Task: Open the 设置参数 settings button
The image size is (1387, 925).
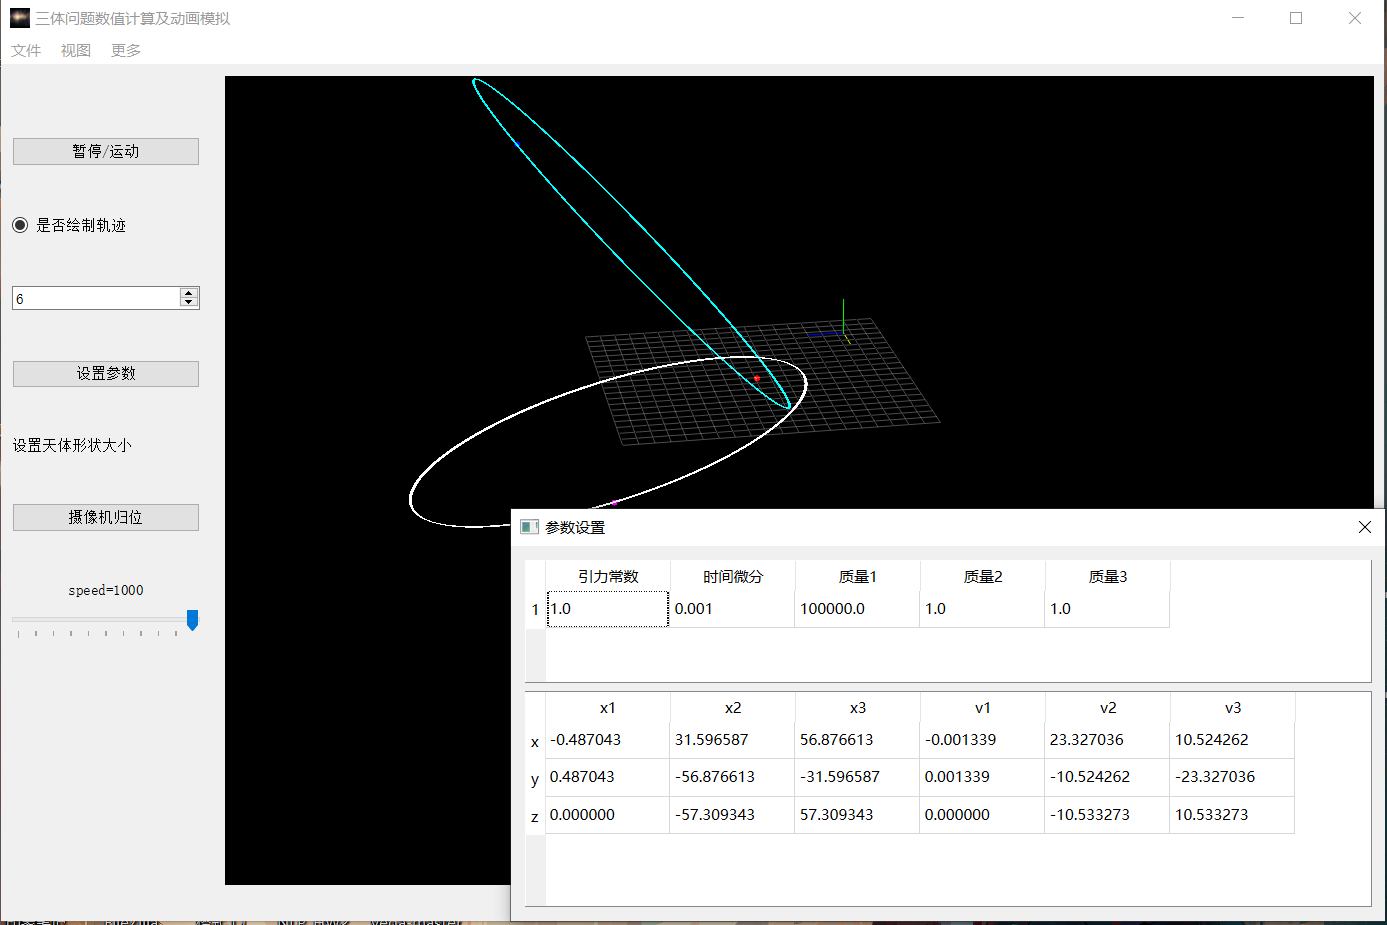Action: click(x=105, y=373)
